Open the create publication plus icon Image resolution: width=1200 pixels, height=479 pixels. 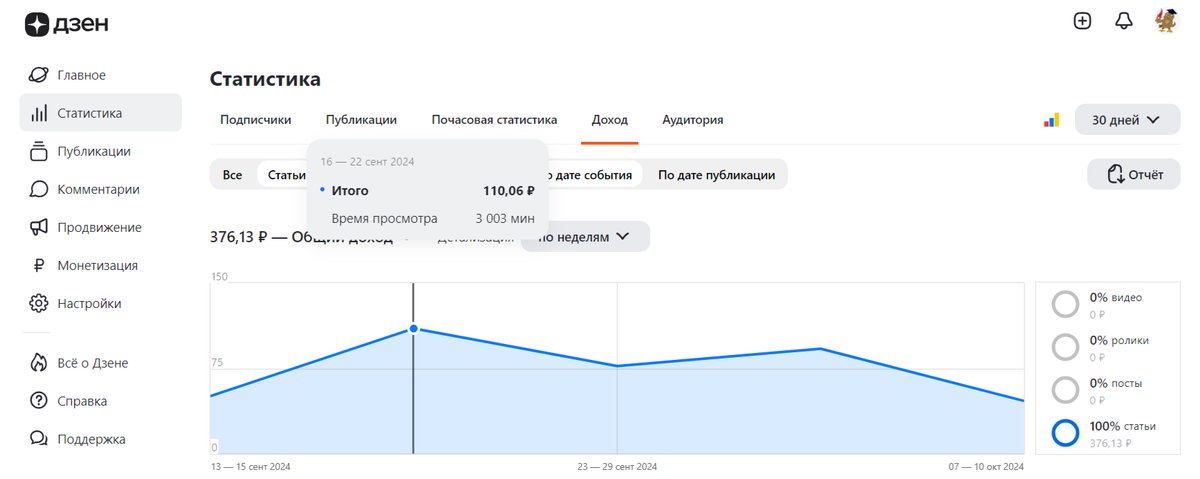[1082, 20]
